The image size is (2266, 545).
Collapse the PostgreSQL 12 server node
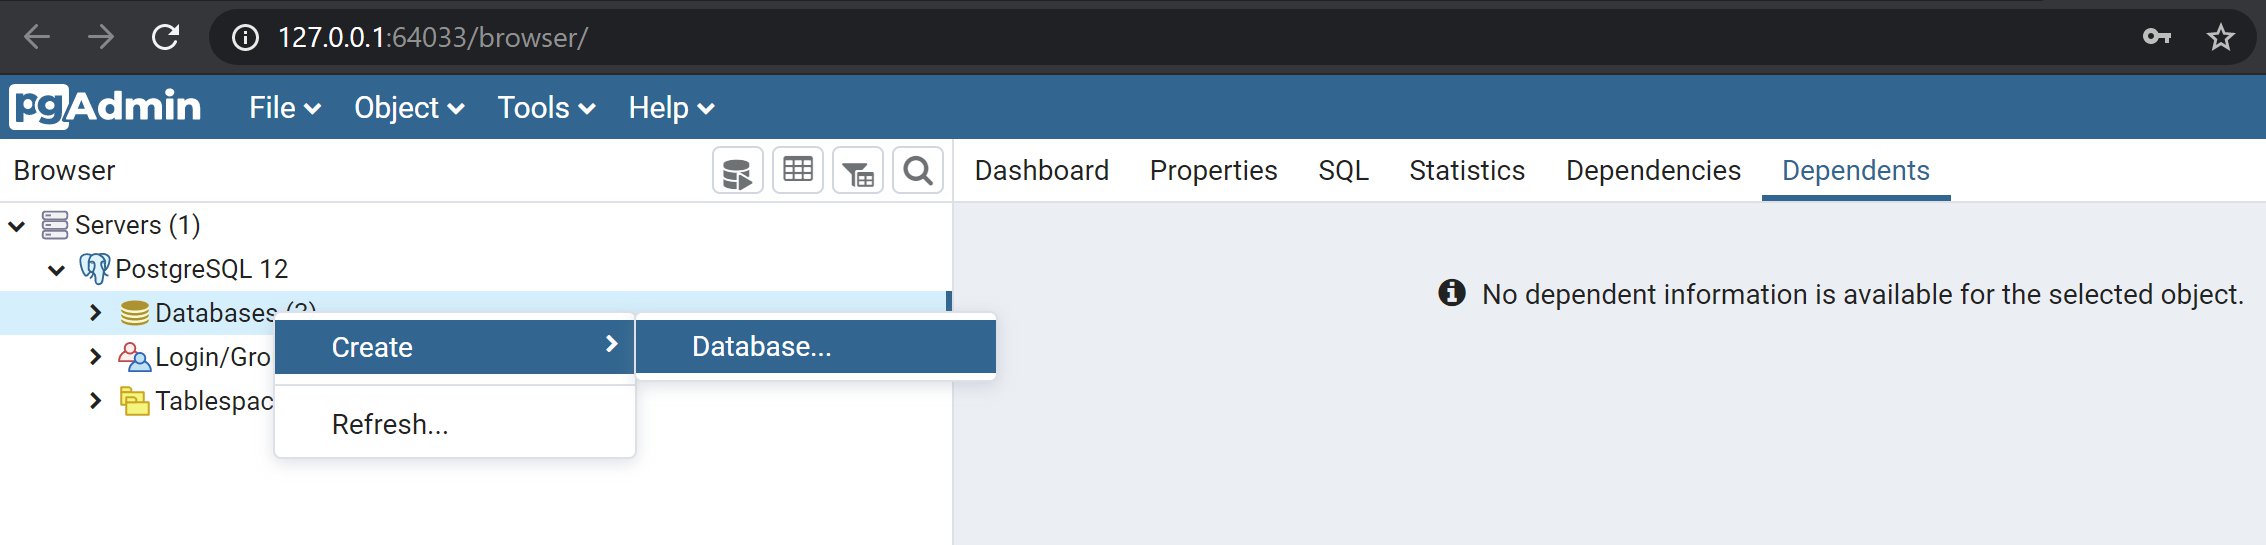57,269
